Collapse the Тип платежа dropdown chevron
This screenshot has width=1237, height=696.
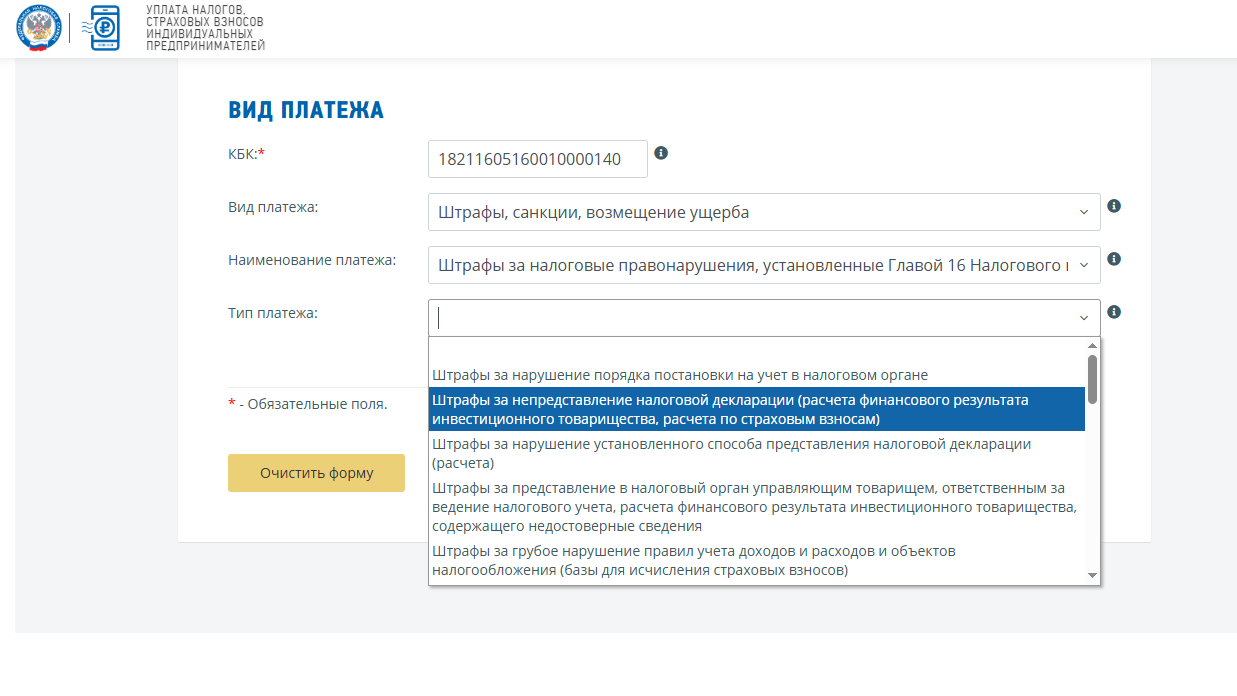pyautogui.click(x=1083, y=318)
